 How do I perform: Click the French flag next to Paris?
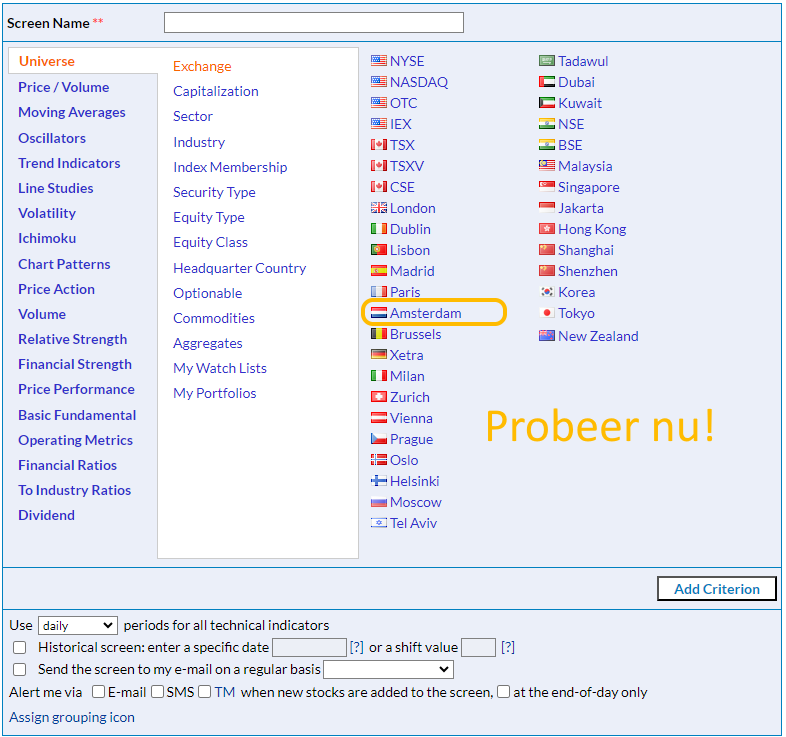(378, 292)
